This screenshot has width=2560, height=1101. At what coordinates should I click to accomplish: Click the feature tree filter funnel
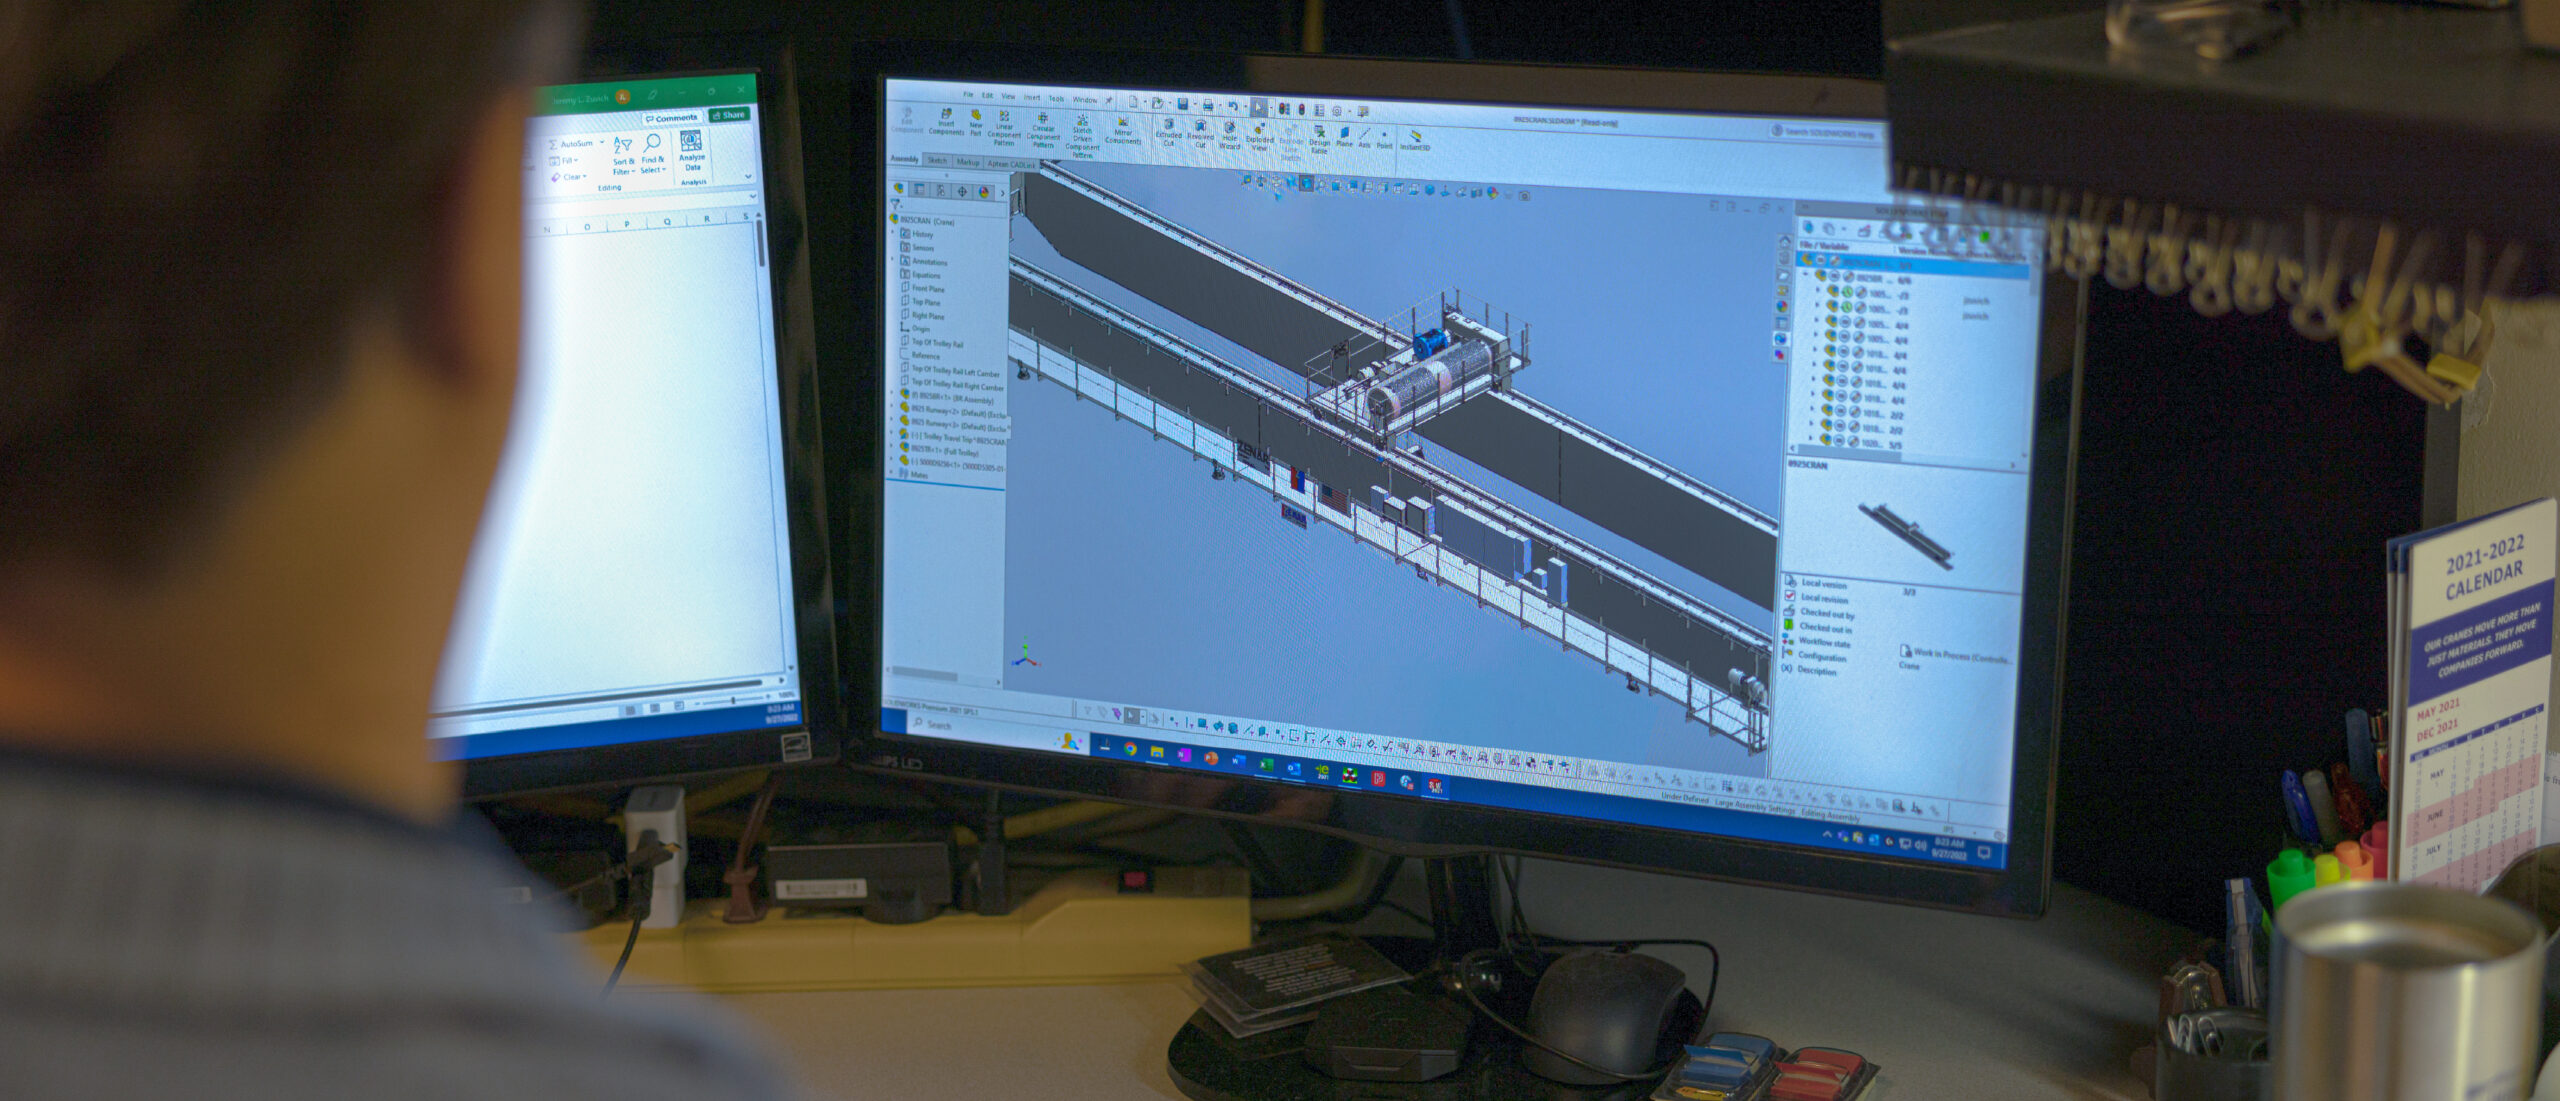pyautogui.click(x=896, y=204)
